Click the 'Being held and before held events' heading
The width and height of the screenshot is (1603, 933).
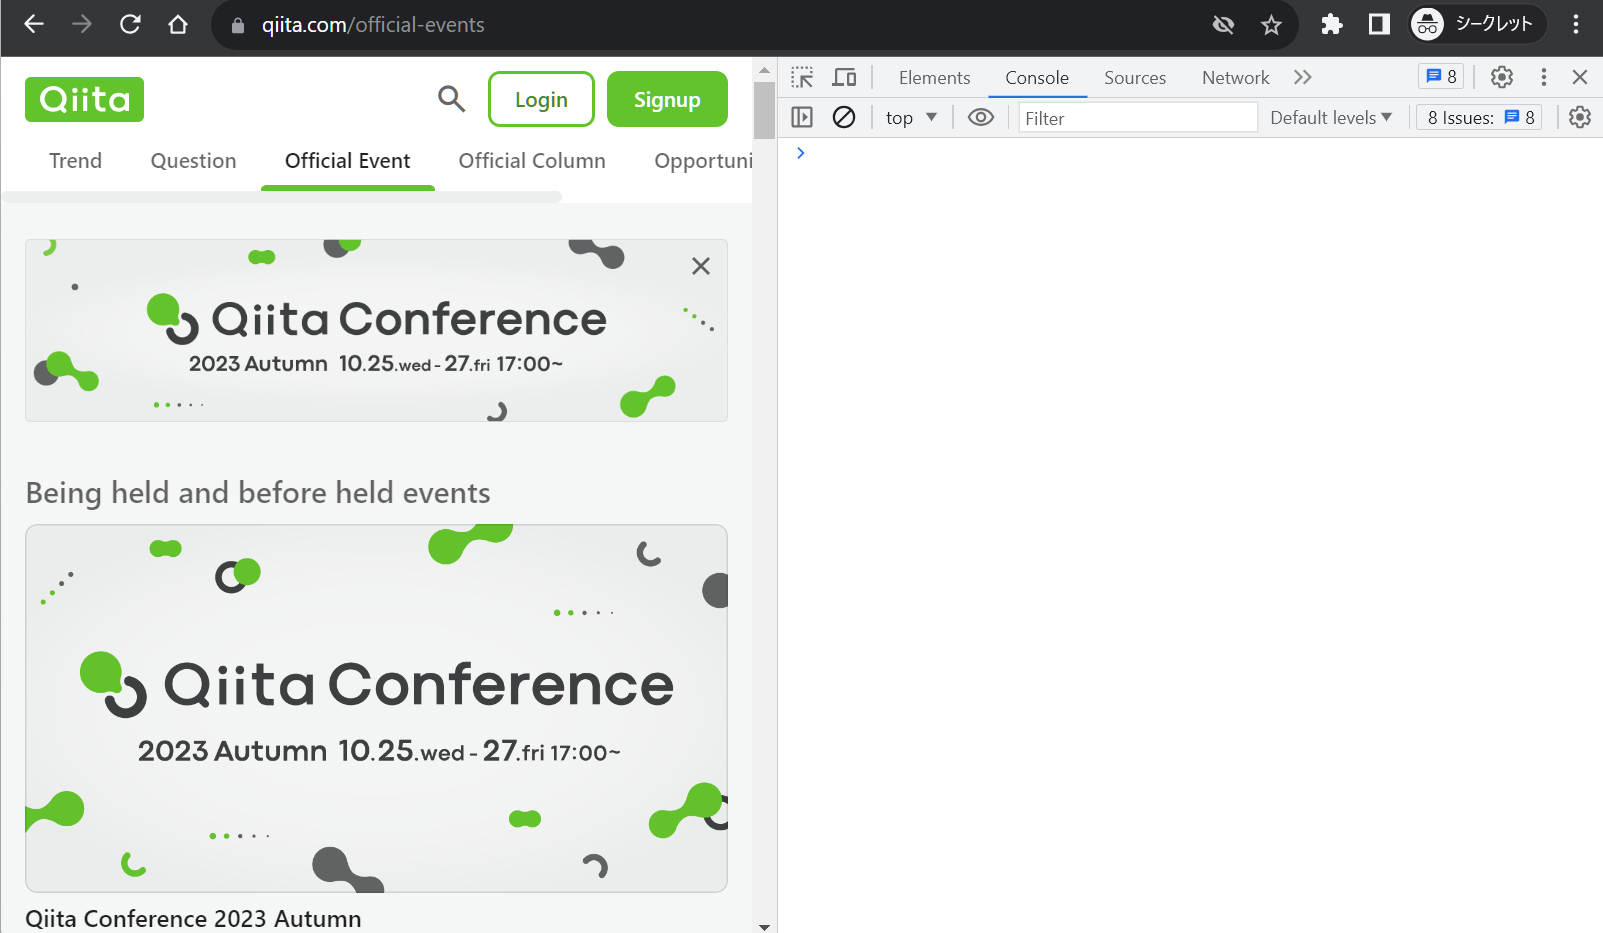[x=258, y=493]
